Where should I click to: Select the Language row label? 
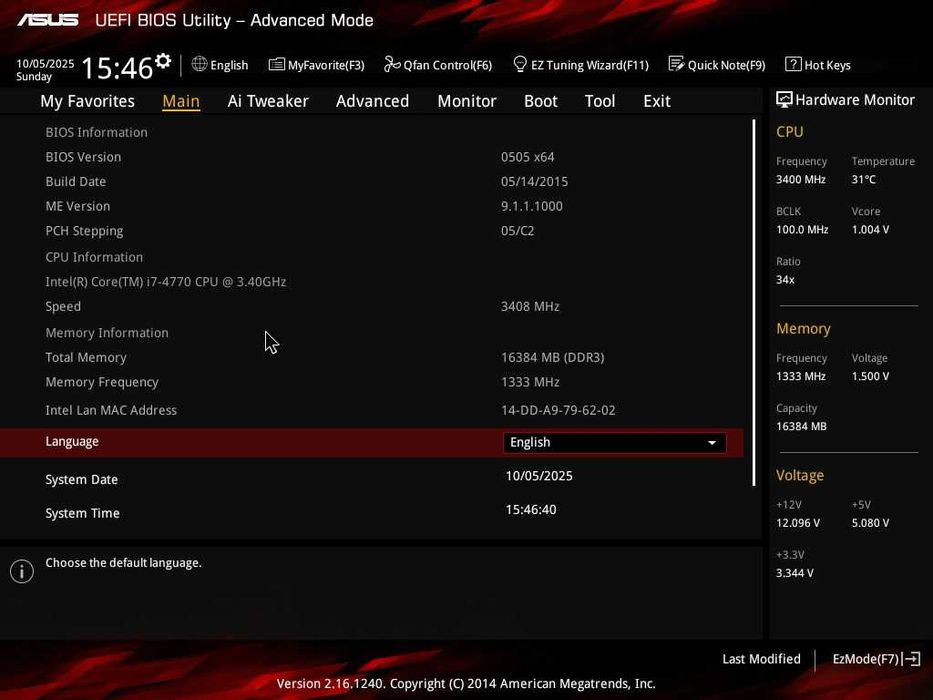72,442
